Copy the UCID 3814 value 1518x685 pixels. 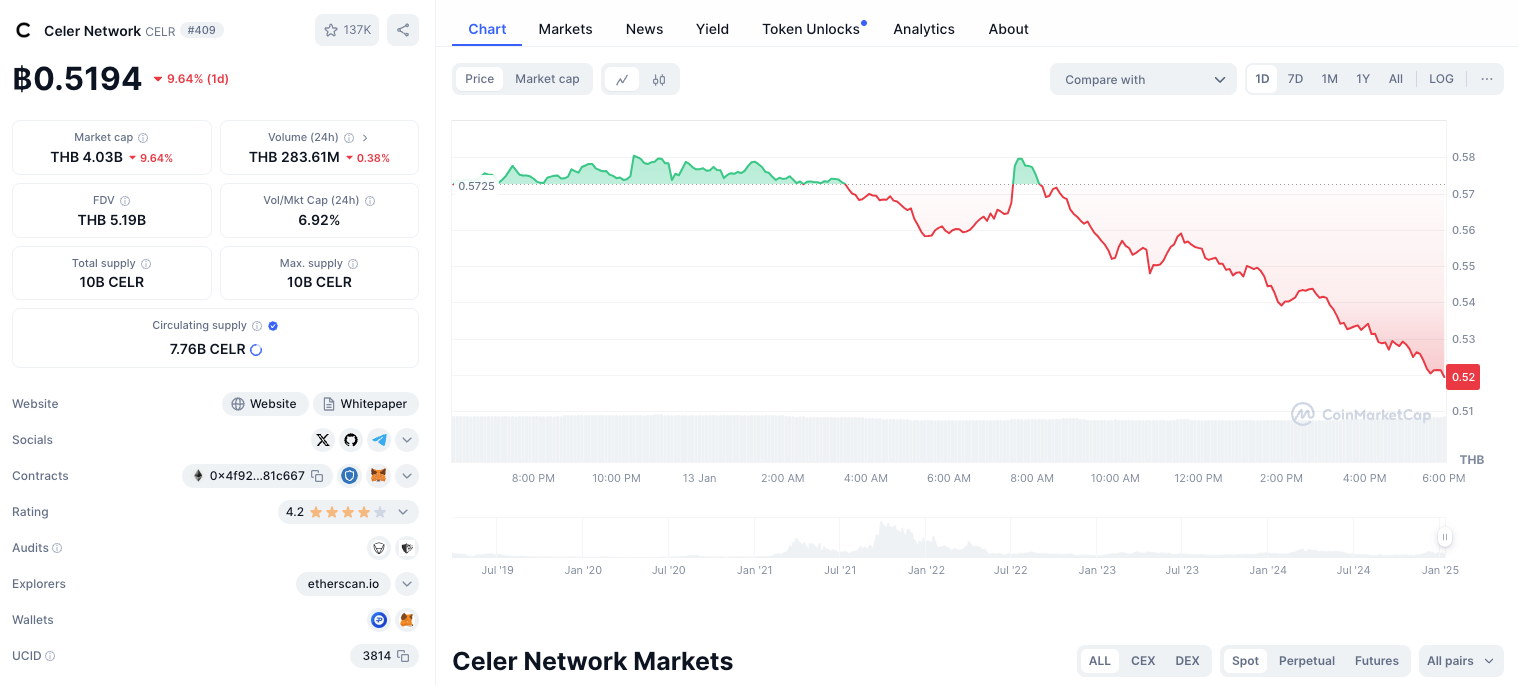[x=403, y=656]
